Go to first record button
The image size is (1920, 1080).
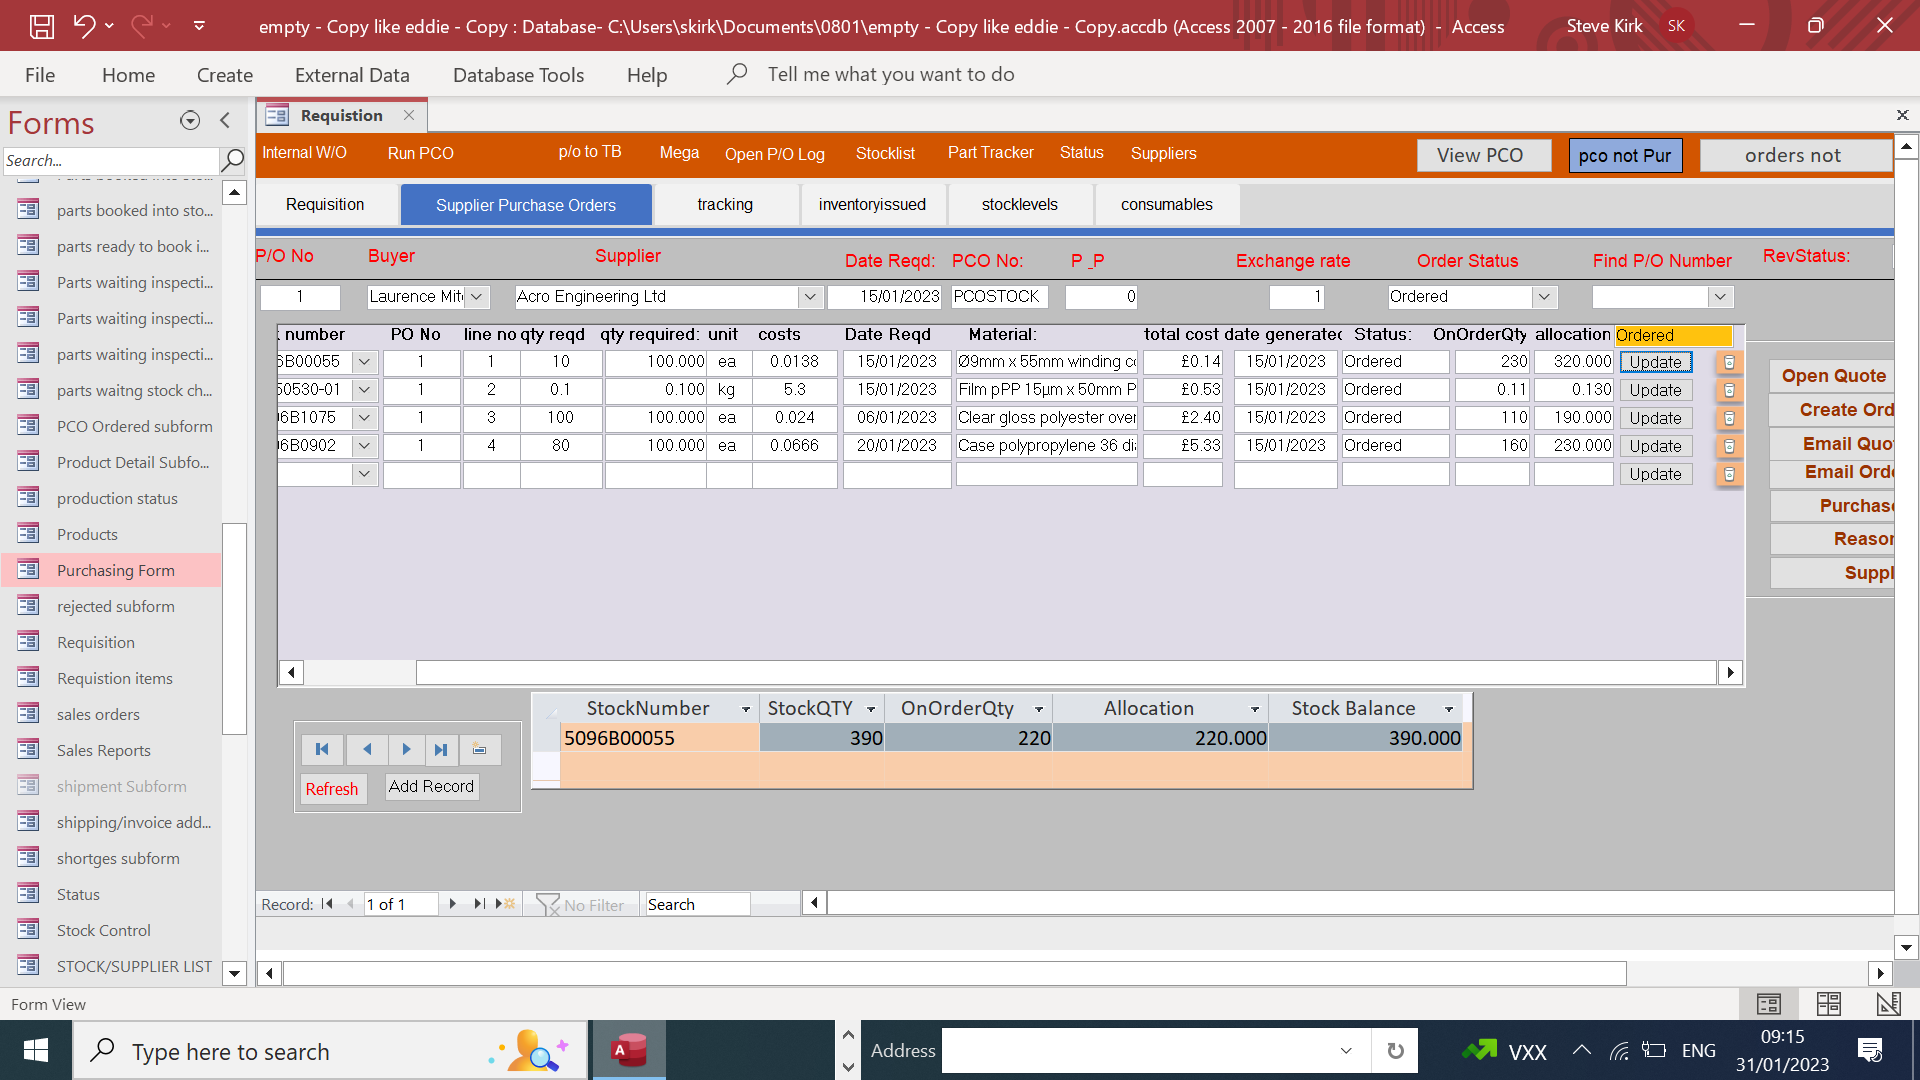pyautogui.click(x=322, y=749)
